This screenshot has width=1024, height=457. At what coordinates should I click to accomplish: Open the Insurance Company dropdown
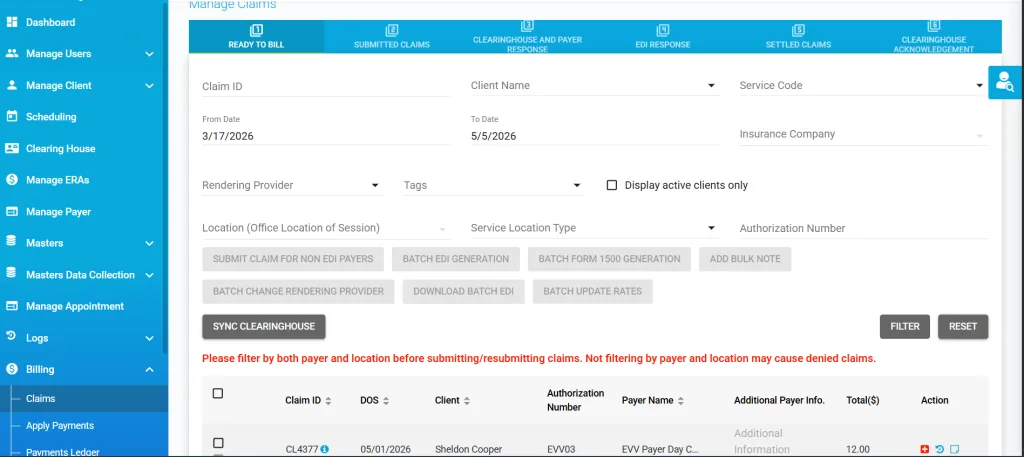click(863, 134)
